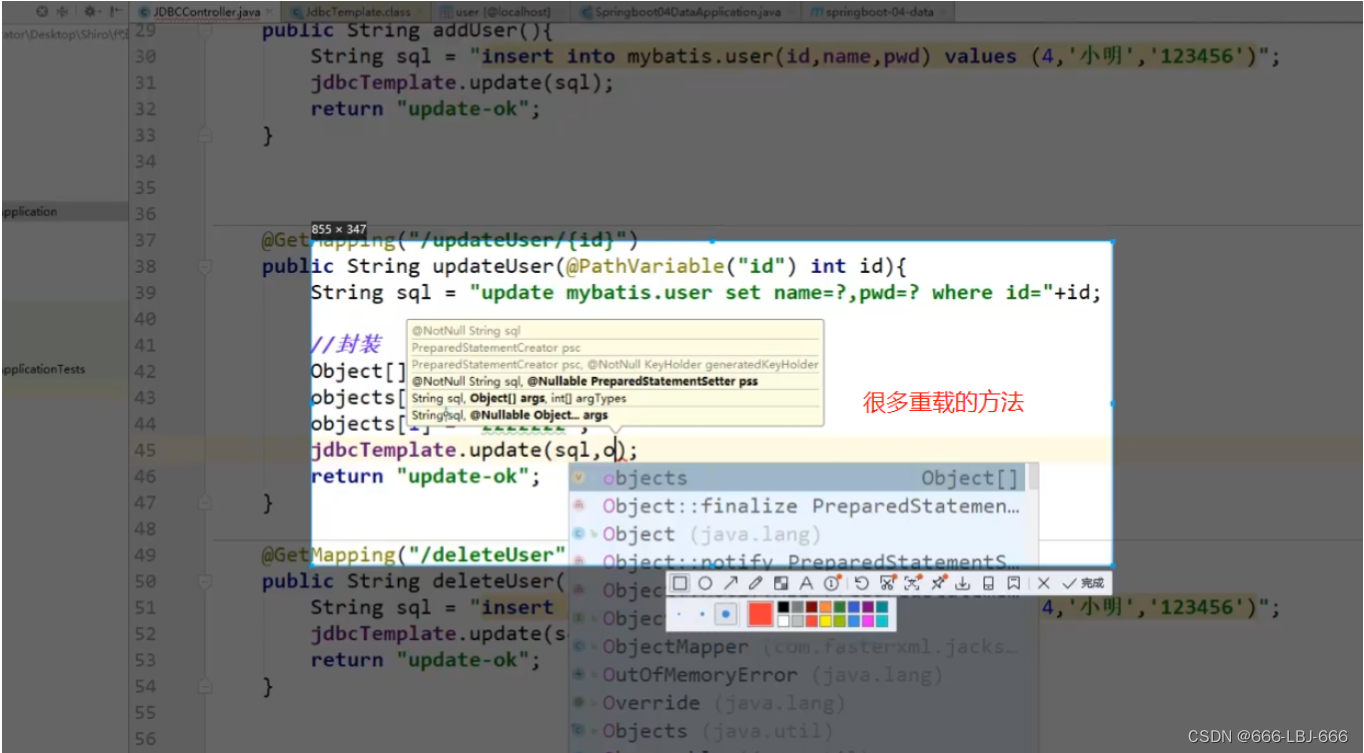The width and height of the screenshot is (1364, 753).
Task: Choose 'ObjectMapper' completion suggestion
Action: pos(797,647)
